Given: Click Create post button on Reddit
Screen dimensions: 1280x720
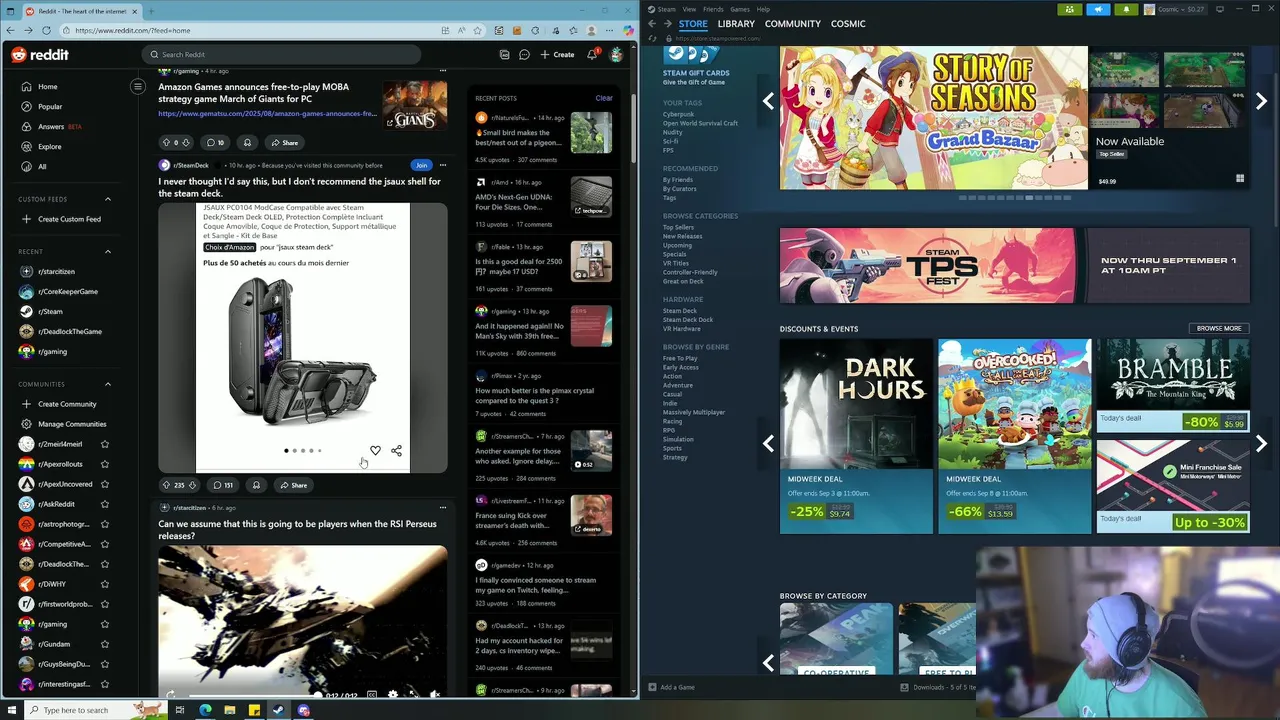Looking at the screenshot, I should click(557, 55).
